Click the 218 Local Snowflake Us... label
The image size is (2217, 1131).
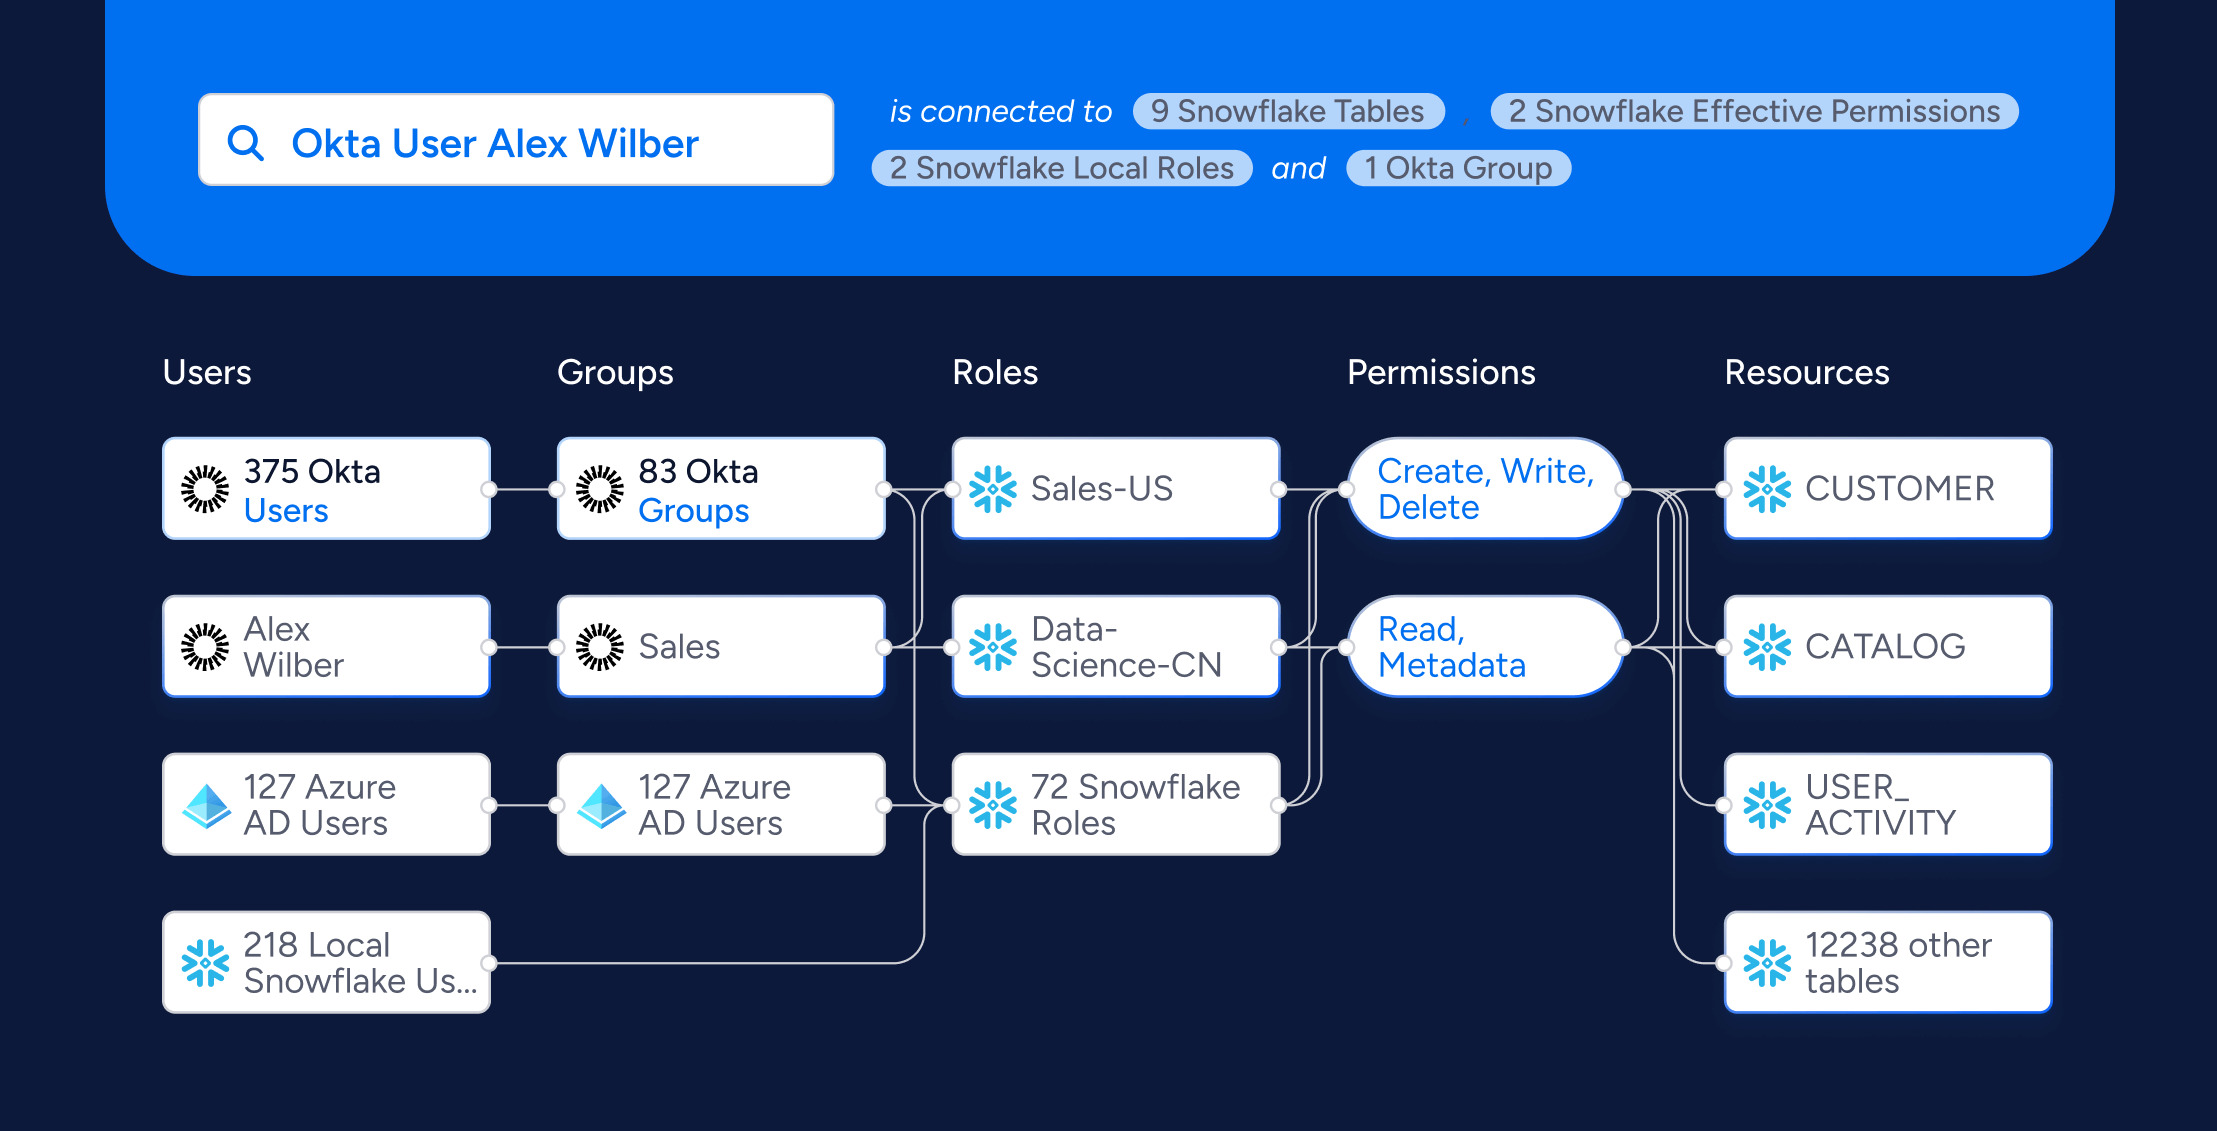[361, 963]
